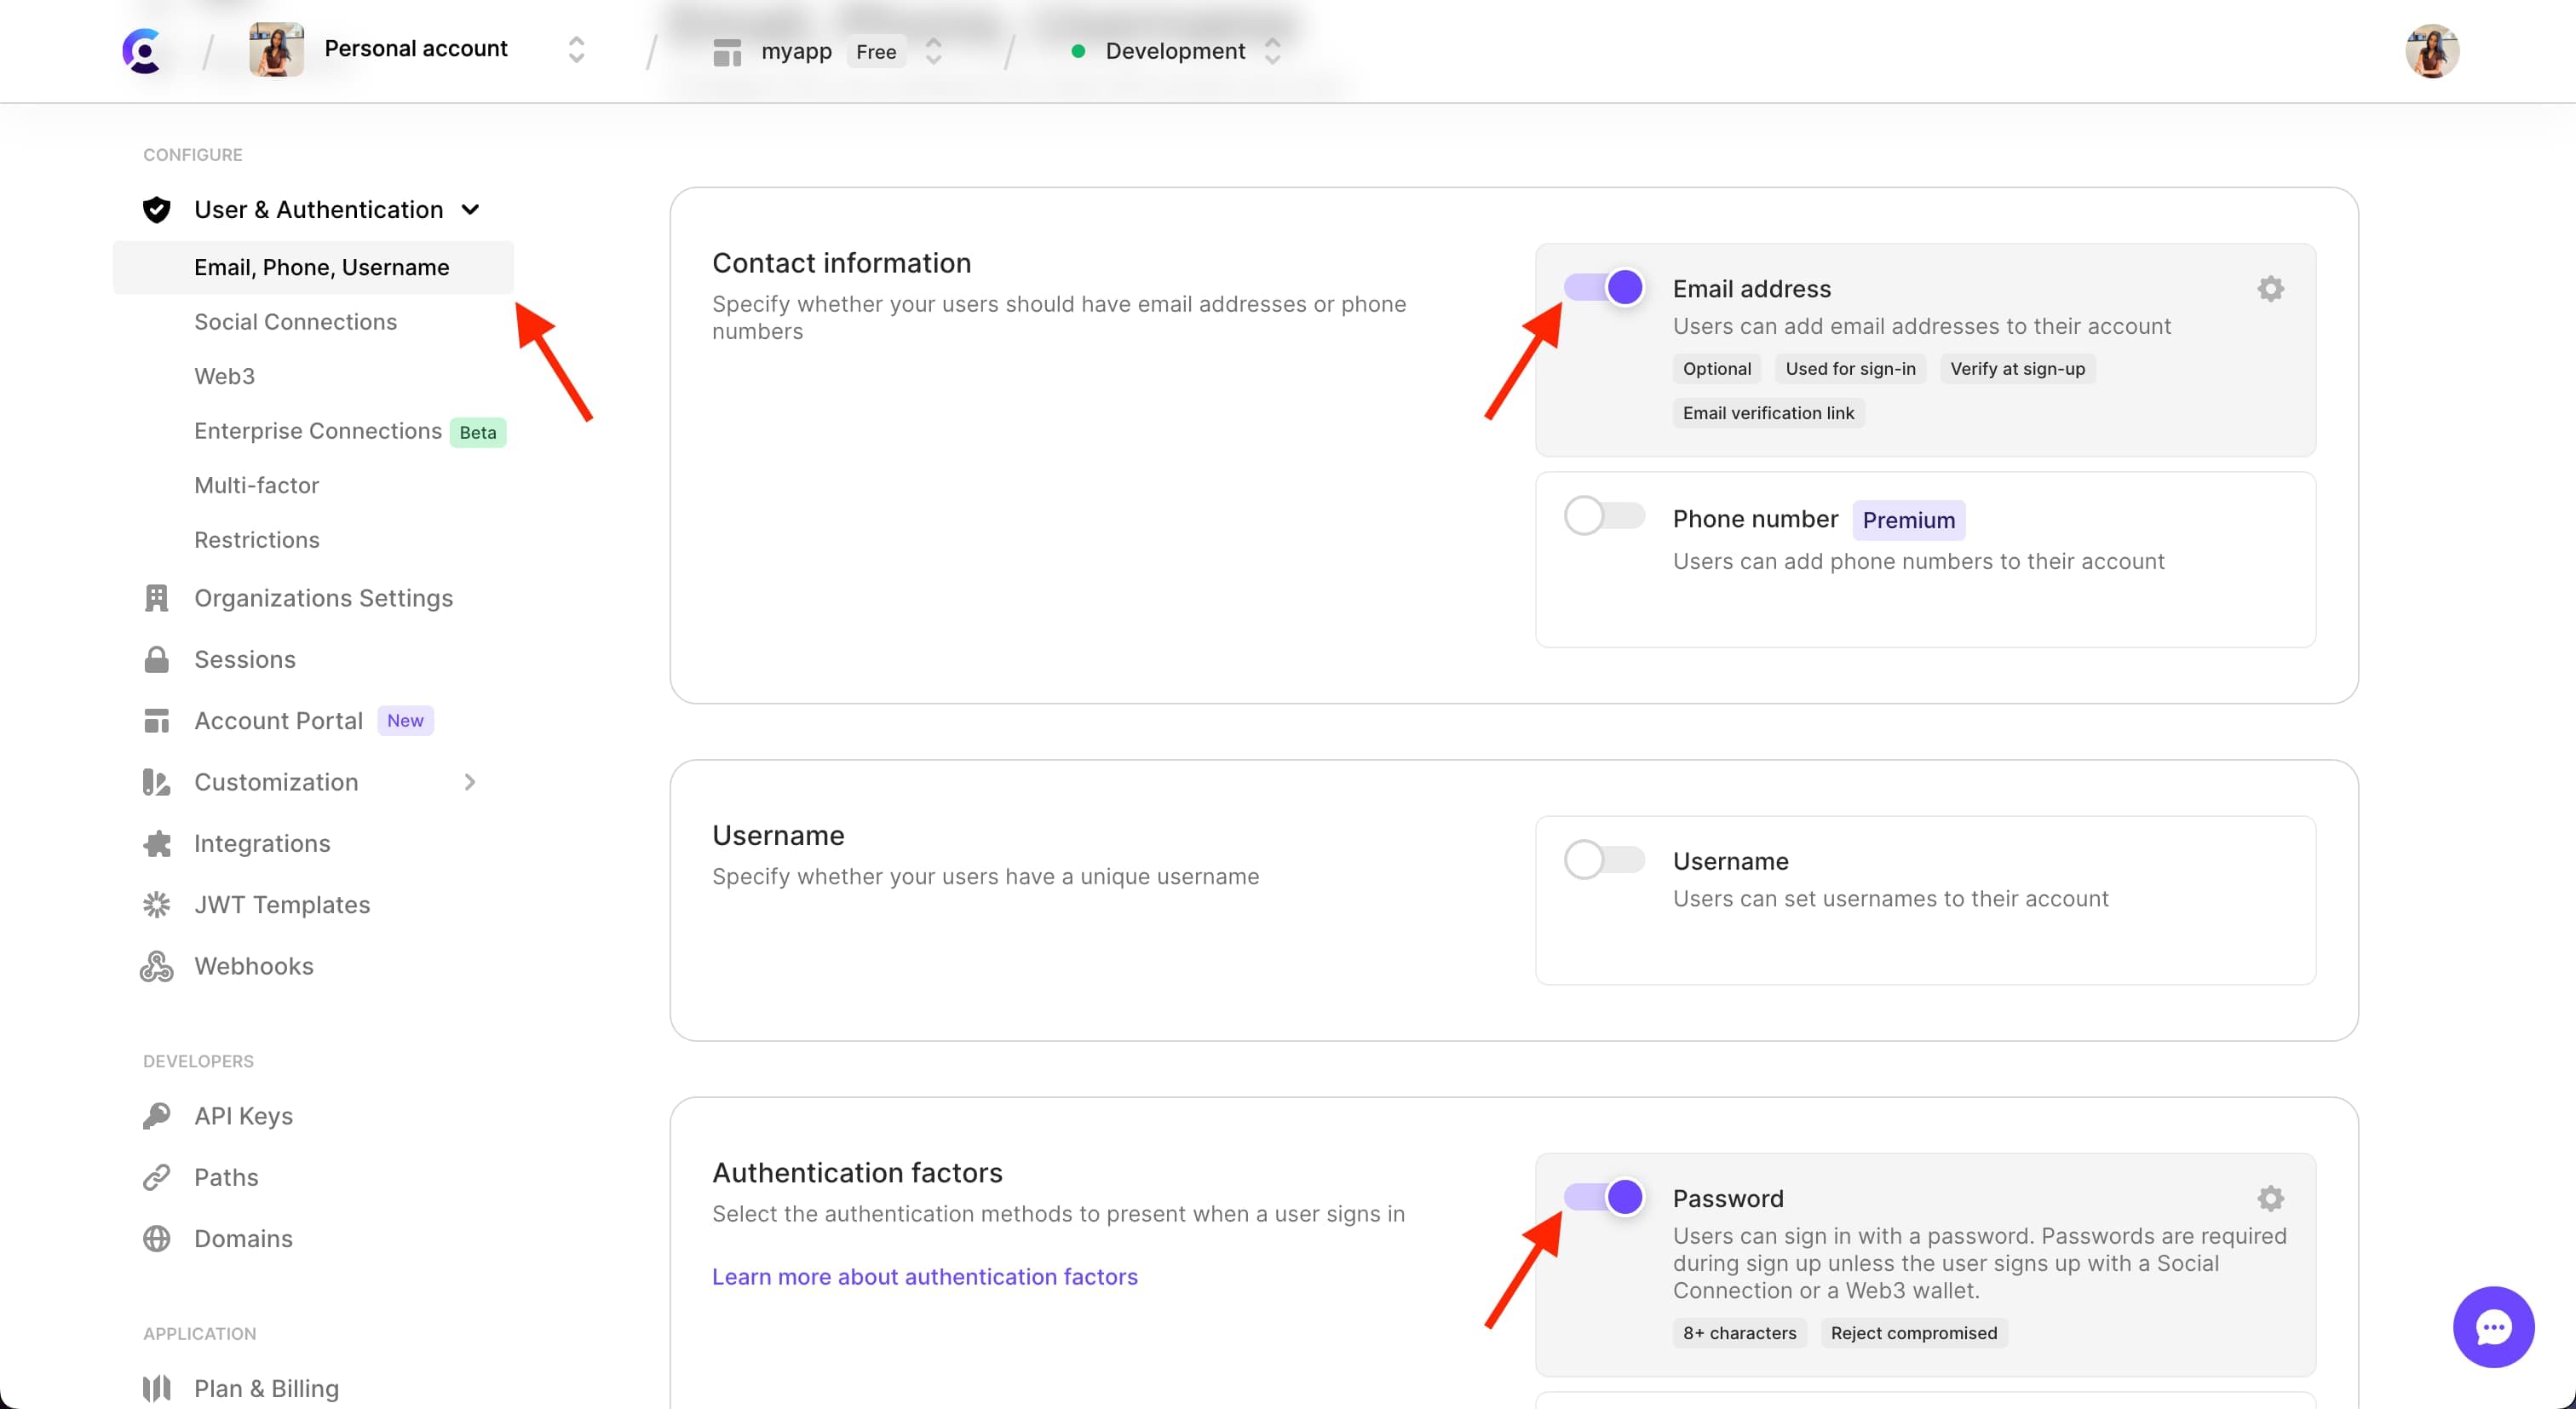
Task: Open the Personal account switcher
Action: (x=575, y=49)
